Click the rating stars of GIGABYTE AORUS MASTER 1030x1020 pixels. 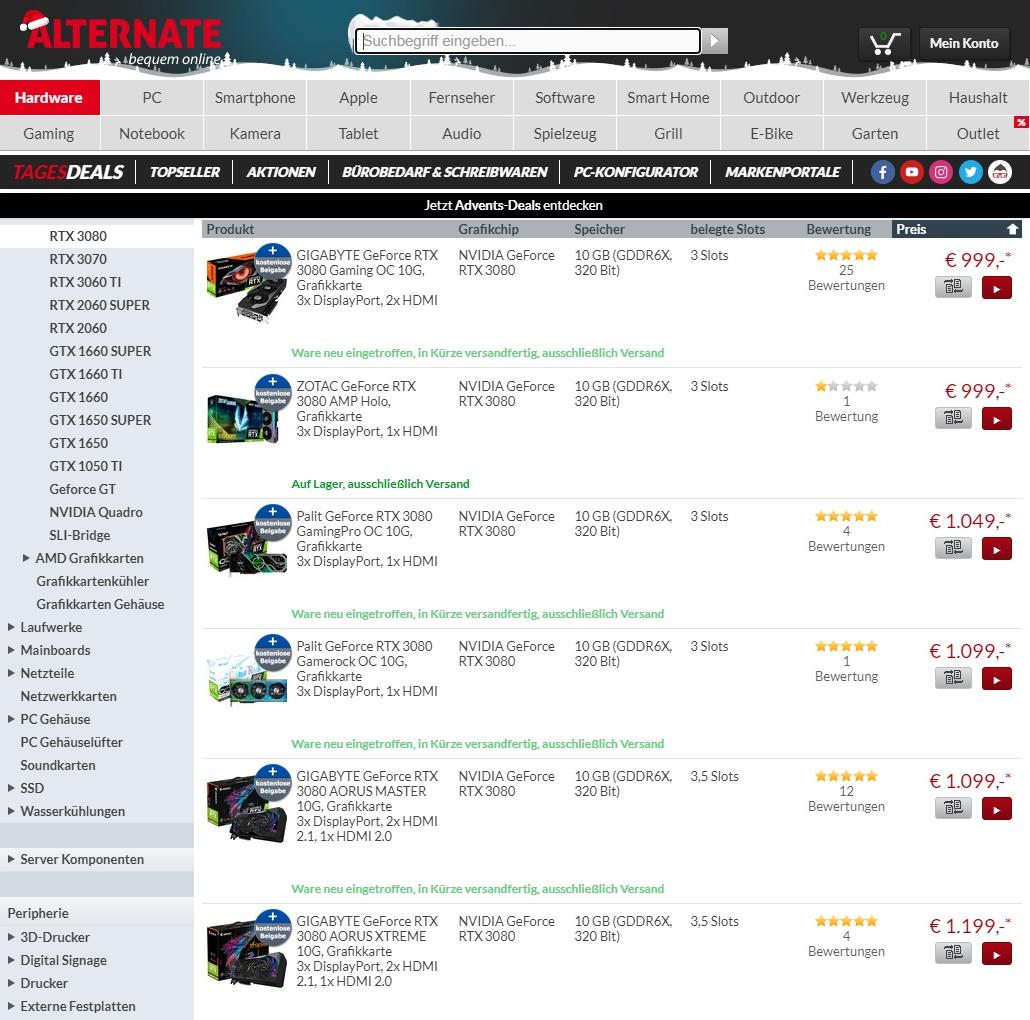tap(846, 775)
